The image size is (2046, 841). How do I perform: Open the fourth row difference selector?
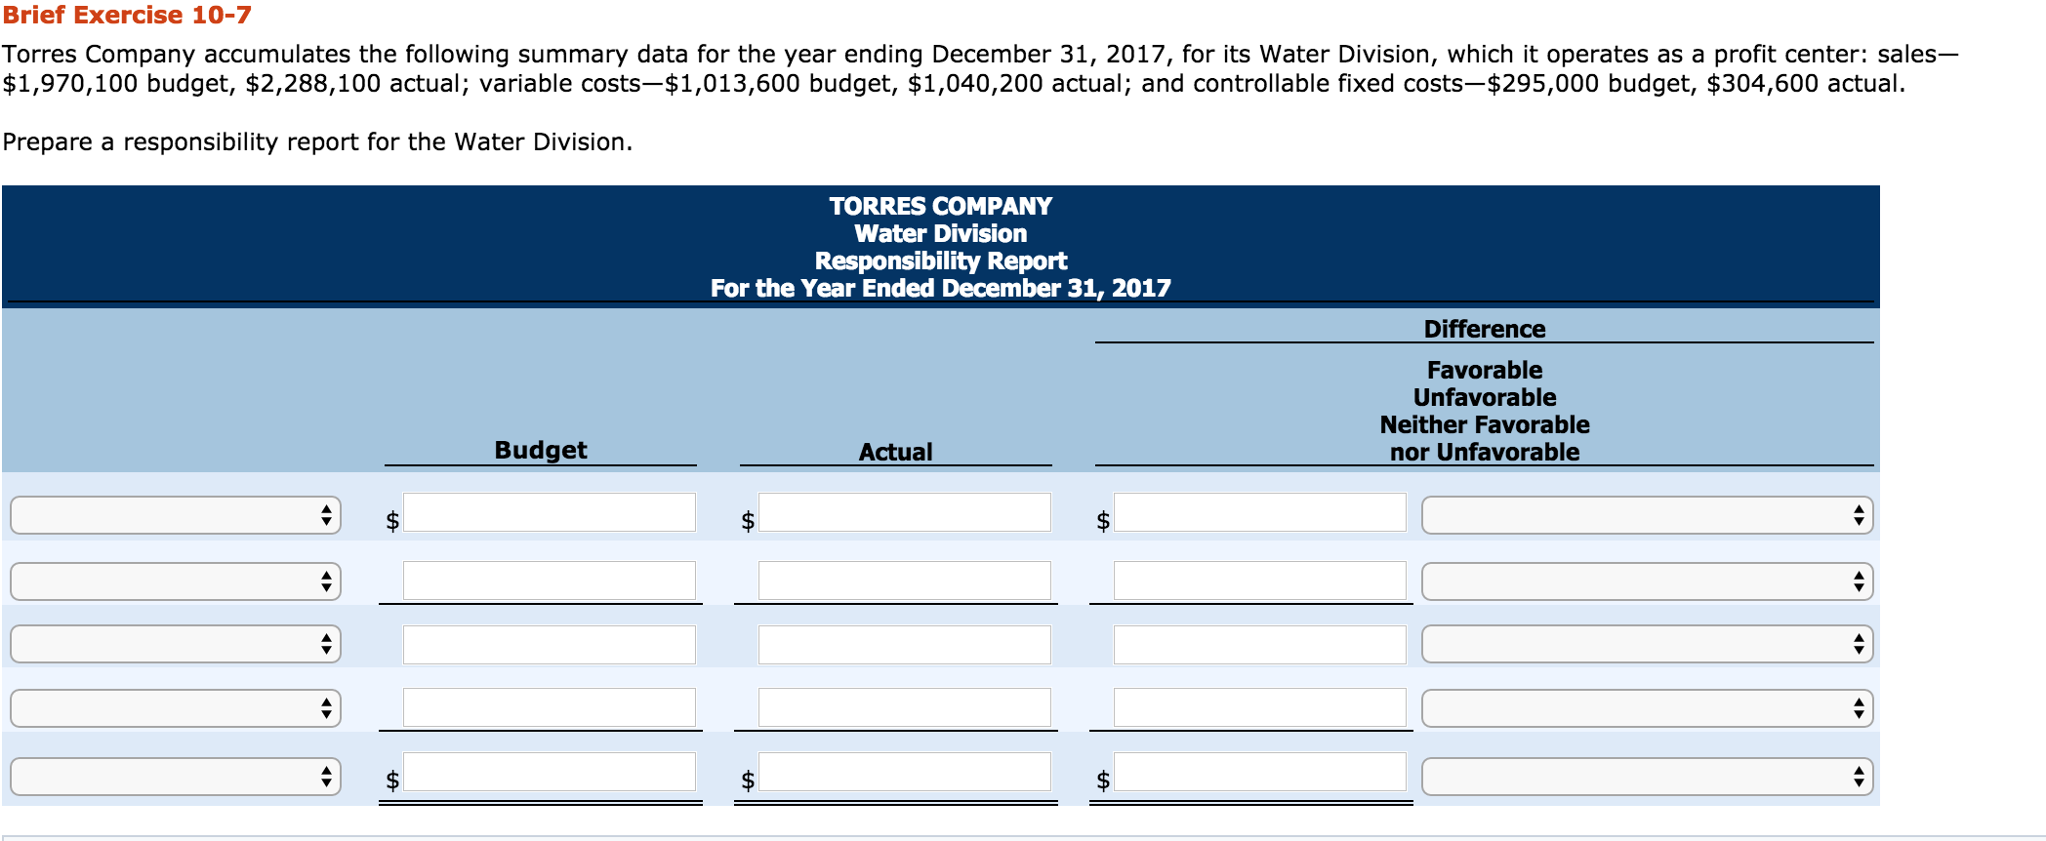pos(1645,709)
